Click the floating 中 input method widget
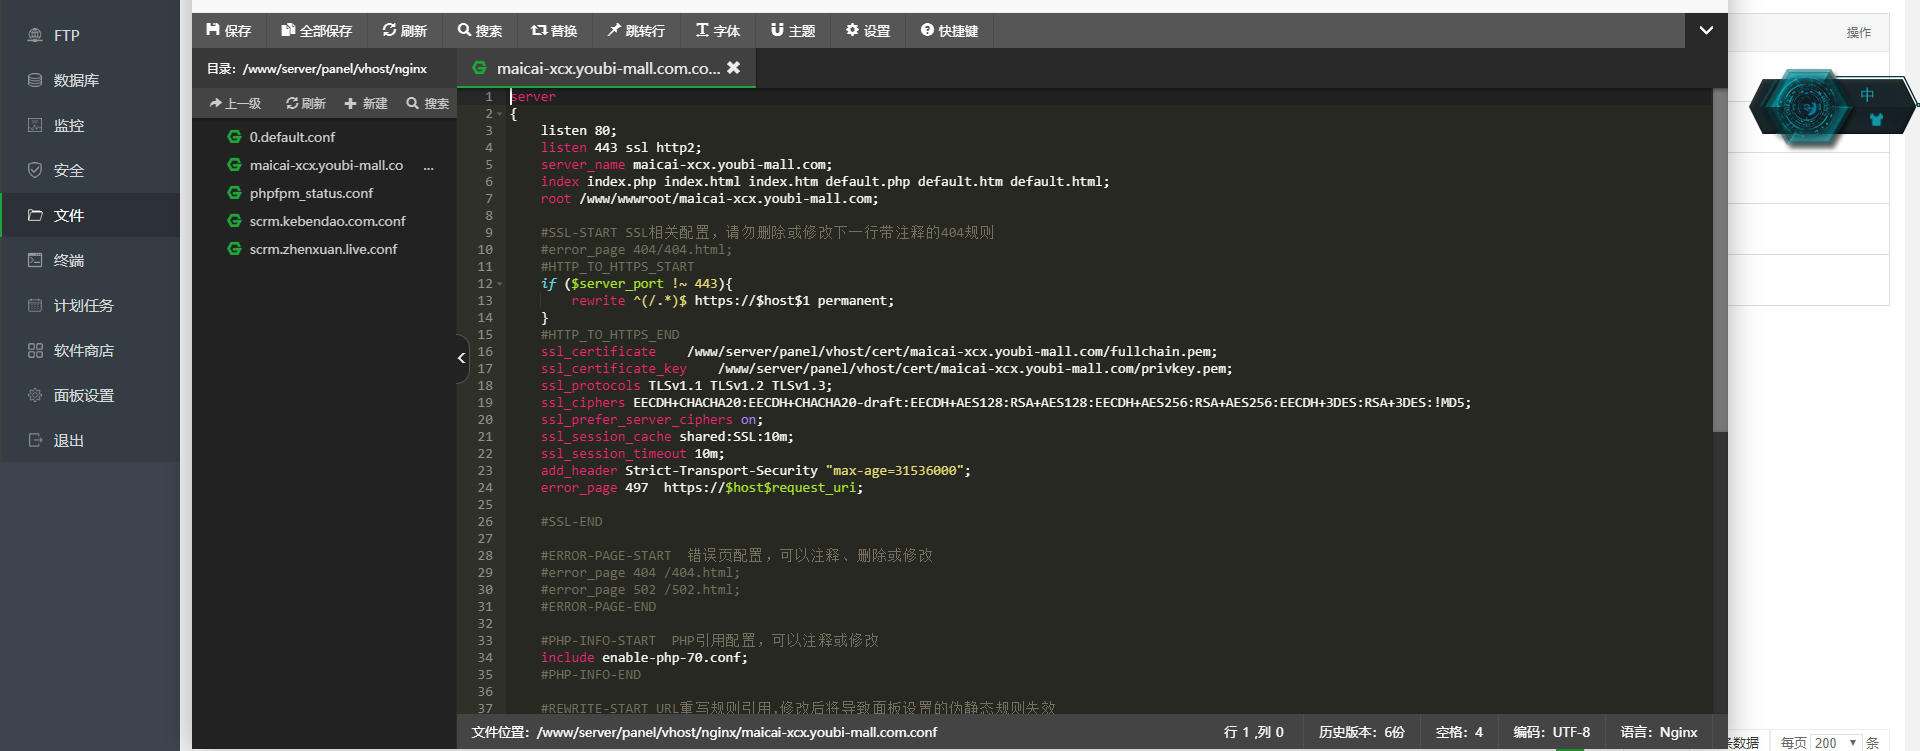1920x751 pixels. [1867, 95]
